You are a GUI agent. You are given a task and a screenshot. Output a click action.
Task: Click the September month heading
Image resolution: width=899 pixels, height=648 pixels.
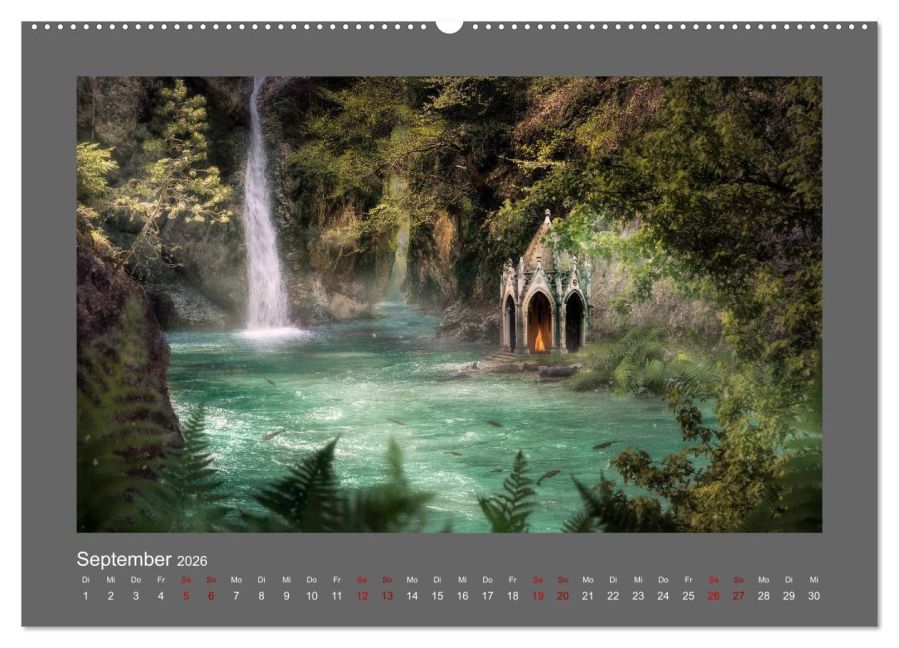coord(124,559)
